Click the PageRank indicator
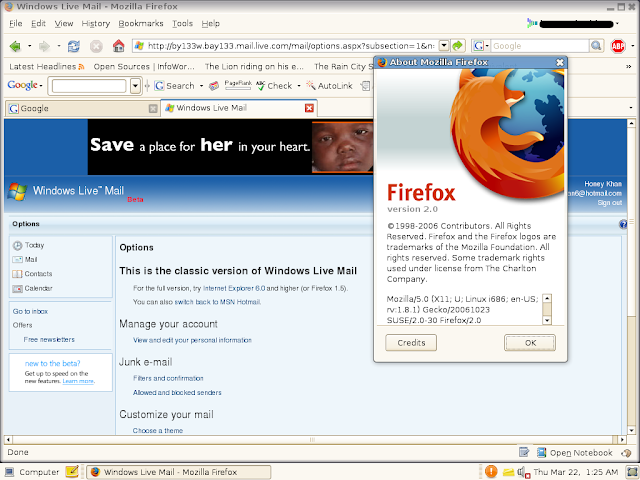Image resolution: width=640 pixels, height=480 pixels. tap(238, 85)
